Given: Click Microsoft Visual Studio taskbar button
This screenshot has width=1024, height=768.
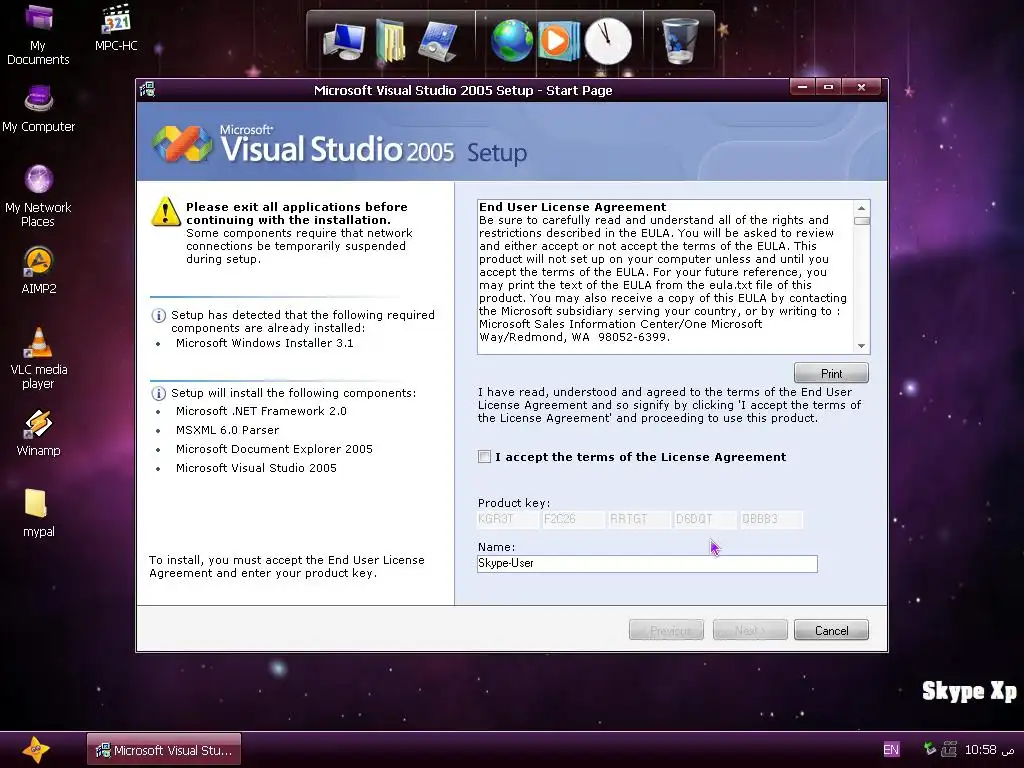Looking at the screenshot, I should (165, 750).
